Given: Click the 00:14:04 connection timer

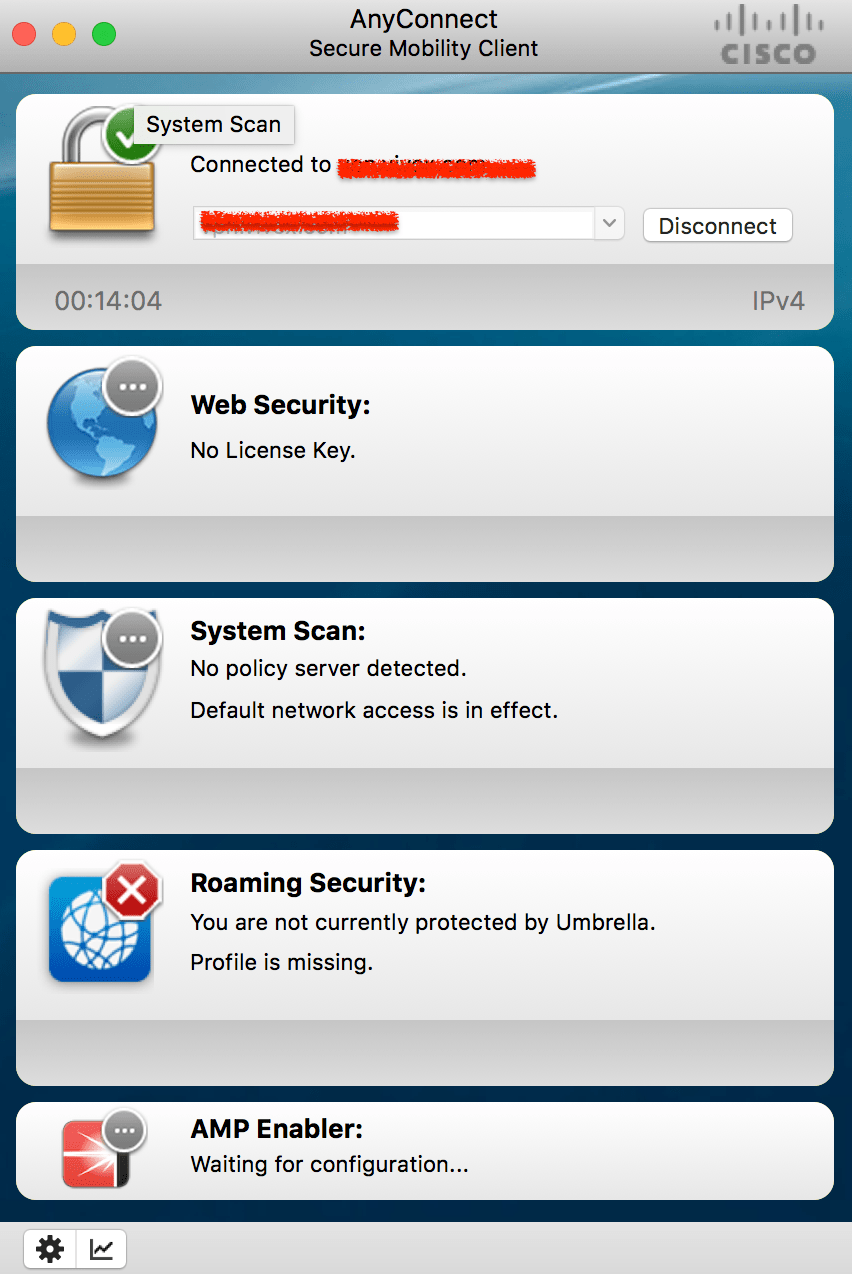Looking at the screenshot, I should pos(107,300).
